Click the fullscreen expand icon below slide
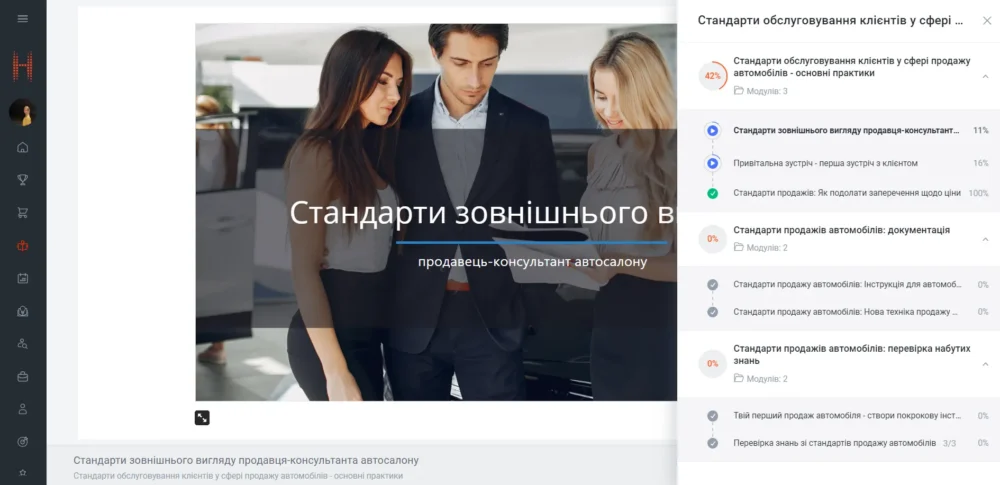Screen dimensions: 1000x485 [202, 418]
